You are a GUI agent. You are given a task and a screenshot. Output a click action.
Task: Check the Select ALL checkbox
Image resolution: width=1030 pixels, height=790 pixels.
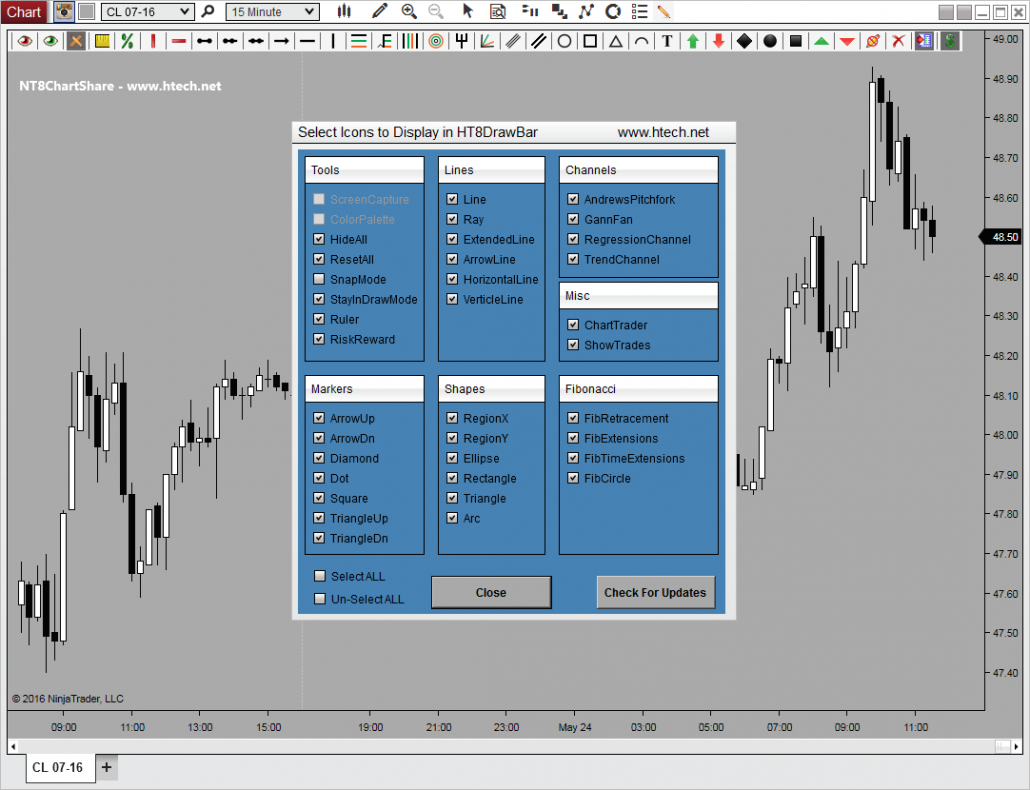[320, 576]
